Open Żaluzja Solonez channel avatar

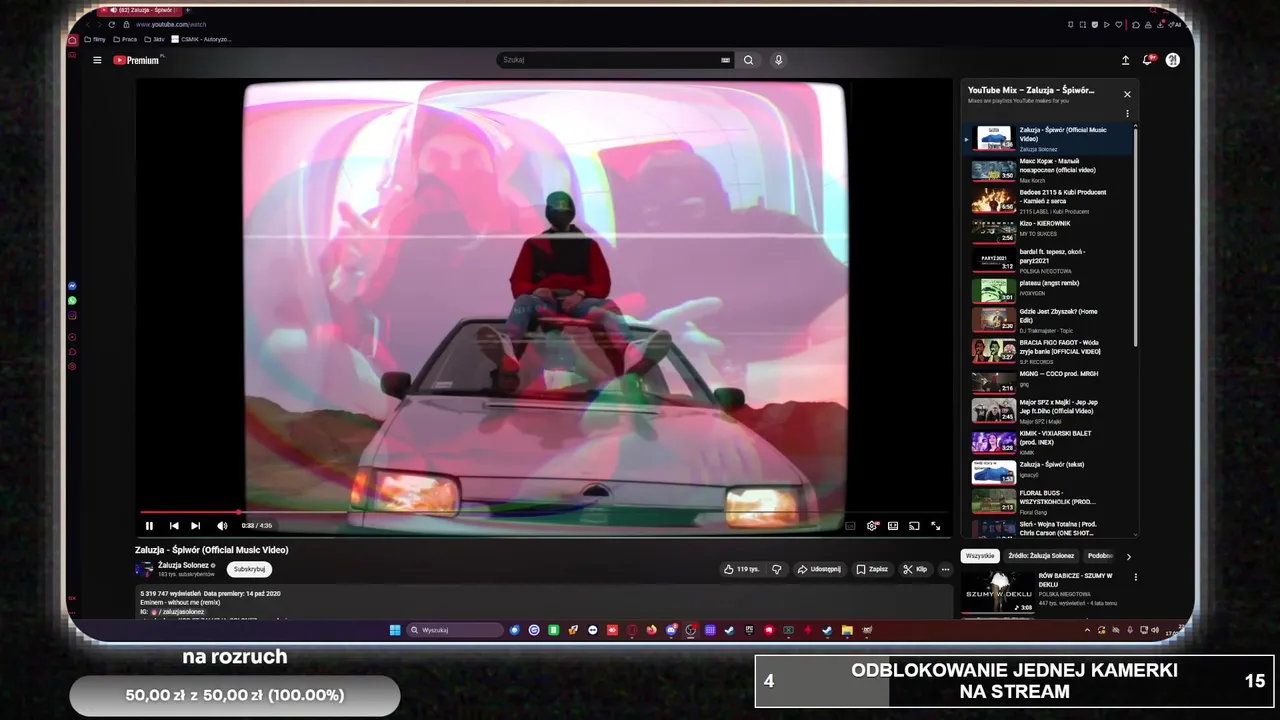(144, 569)
